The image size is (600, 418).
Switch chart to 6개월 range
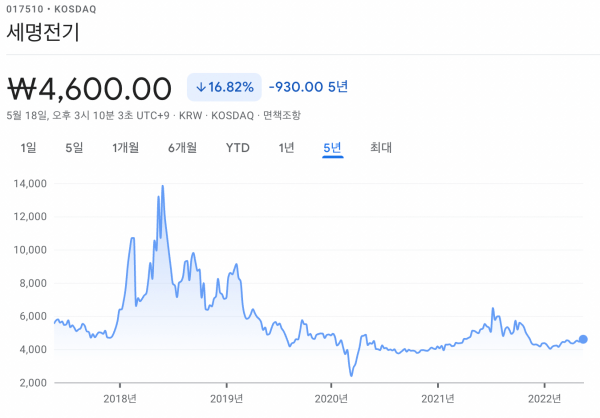pos(183,148)
